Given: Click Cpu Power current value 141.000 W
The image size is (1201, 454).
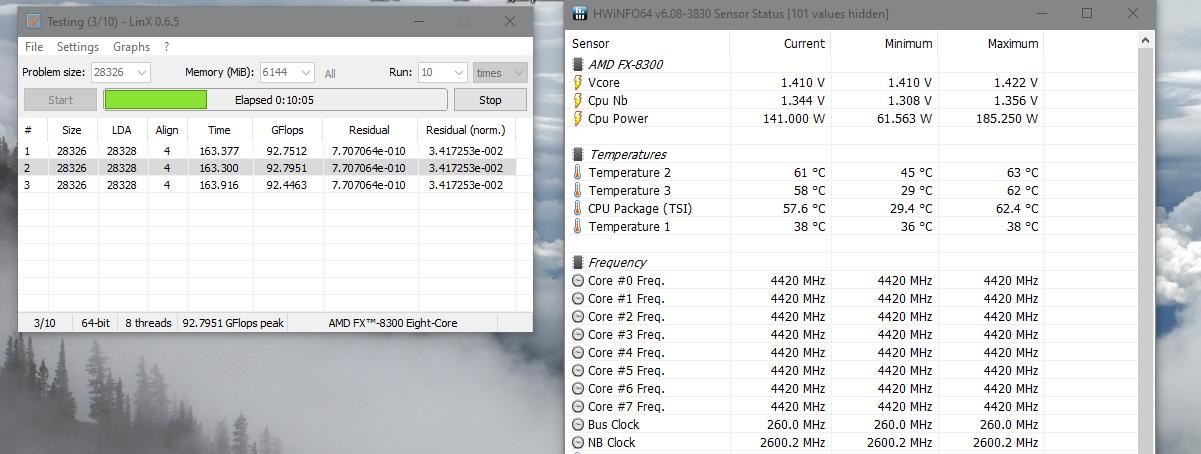Looking at the screenshot, I should pyautogui.click(x=795, y=118).
